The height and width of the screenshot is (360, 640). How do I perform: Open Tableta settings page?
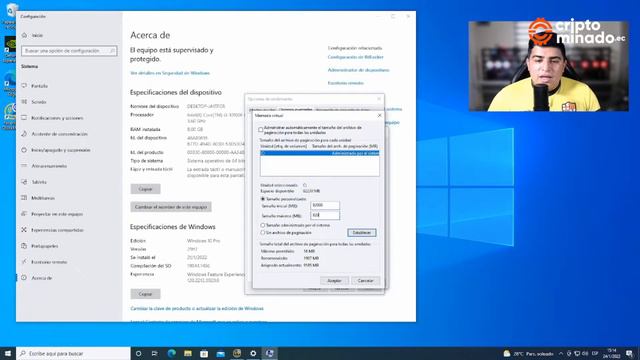(x=39, y=182)
